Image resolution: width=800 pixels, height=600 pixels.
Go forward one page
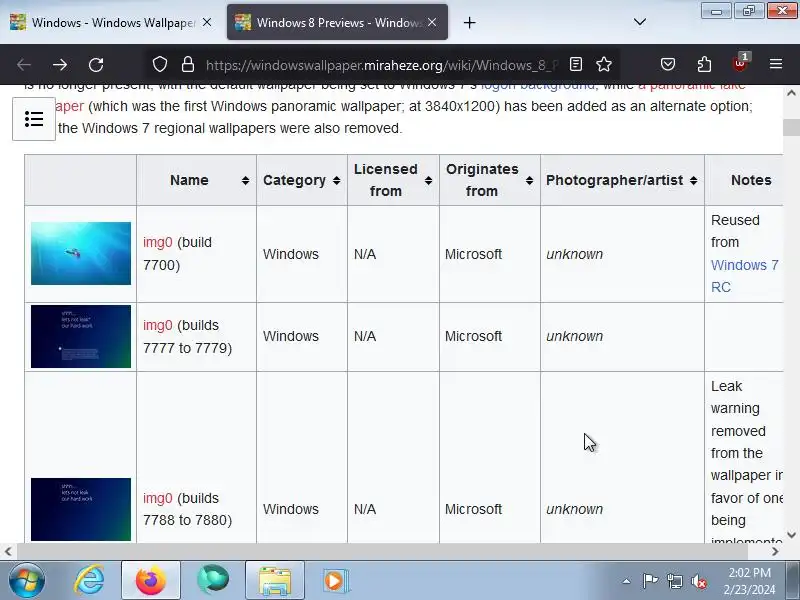pyautogui.click(x=60, y=65)
